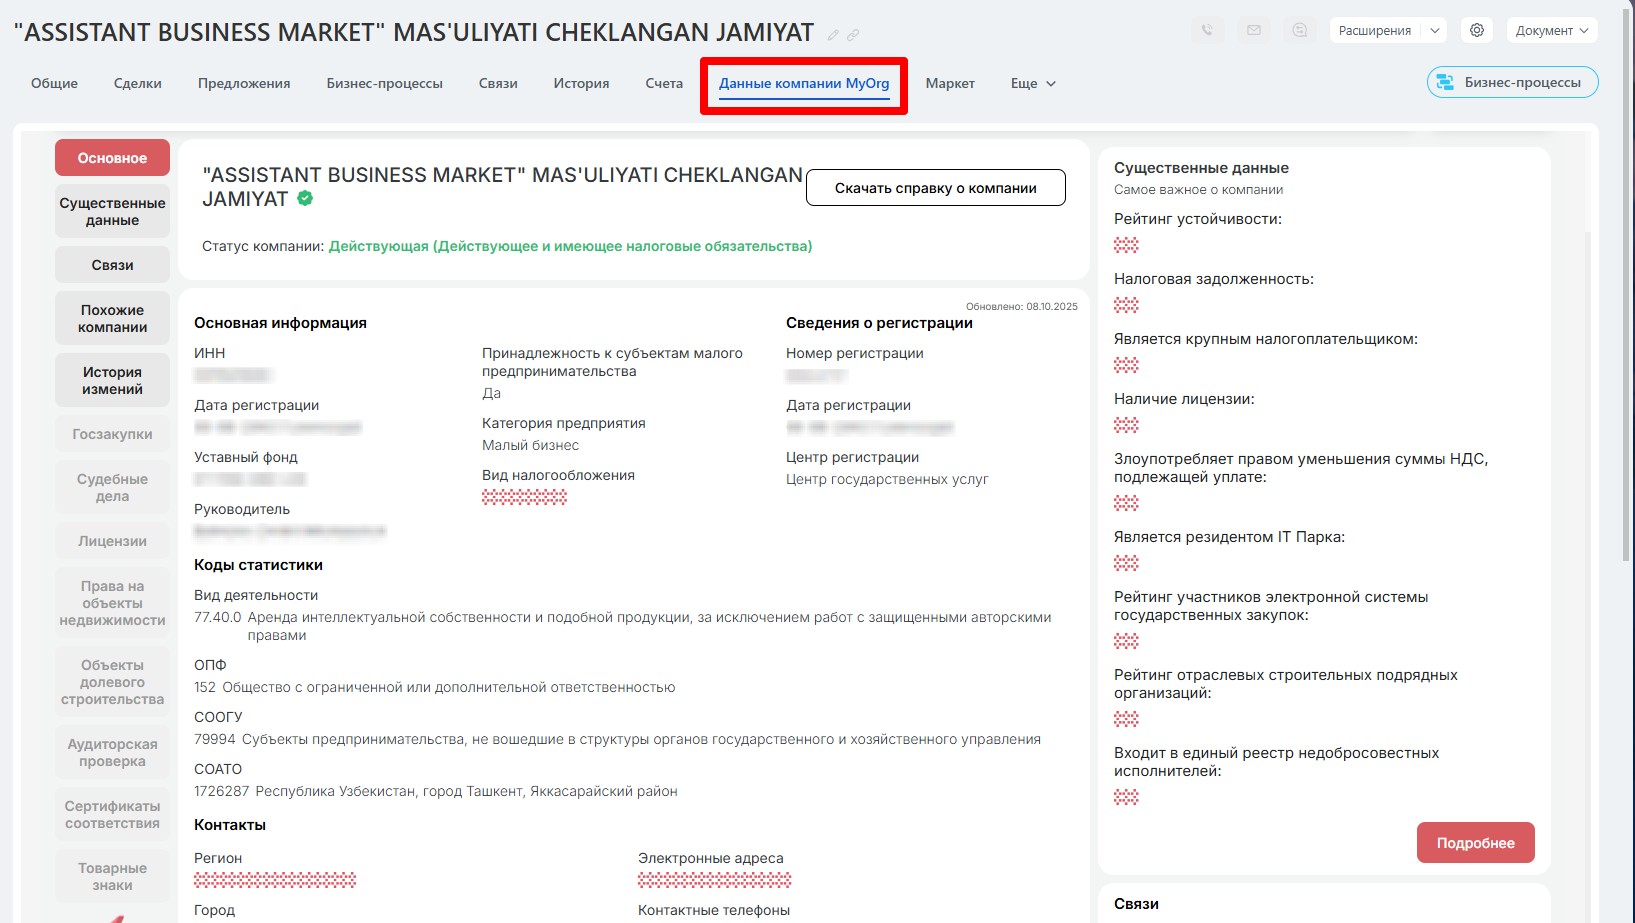
Task: Select the Данные компании MyOrg tab
Action: click(804, 84)
